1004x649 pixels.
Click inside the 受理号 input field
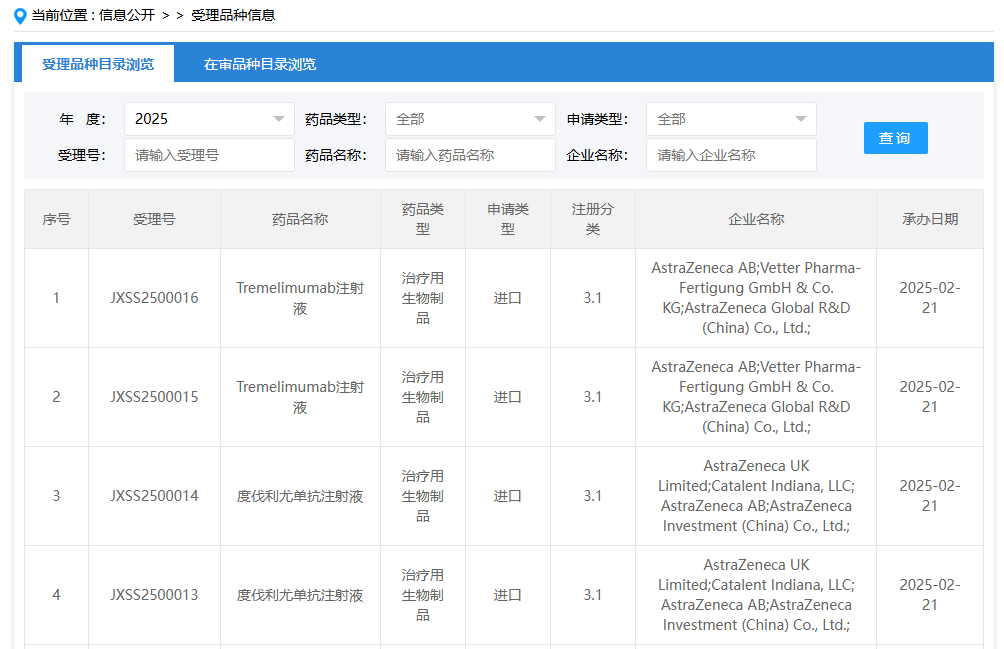[x=208, y=156]
